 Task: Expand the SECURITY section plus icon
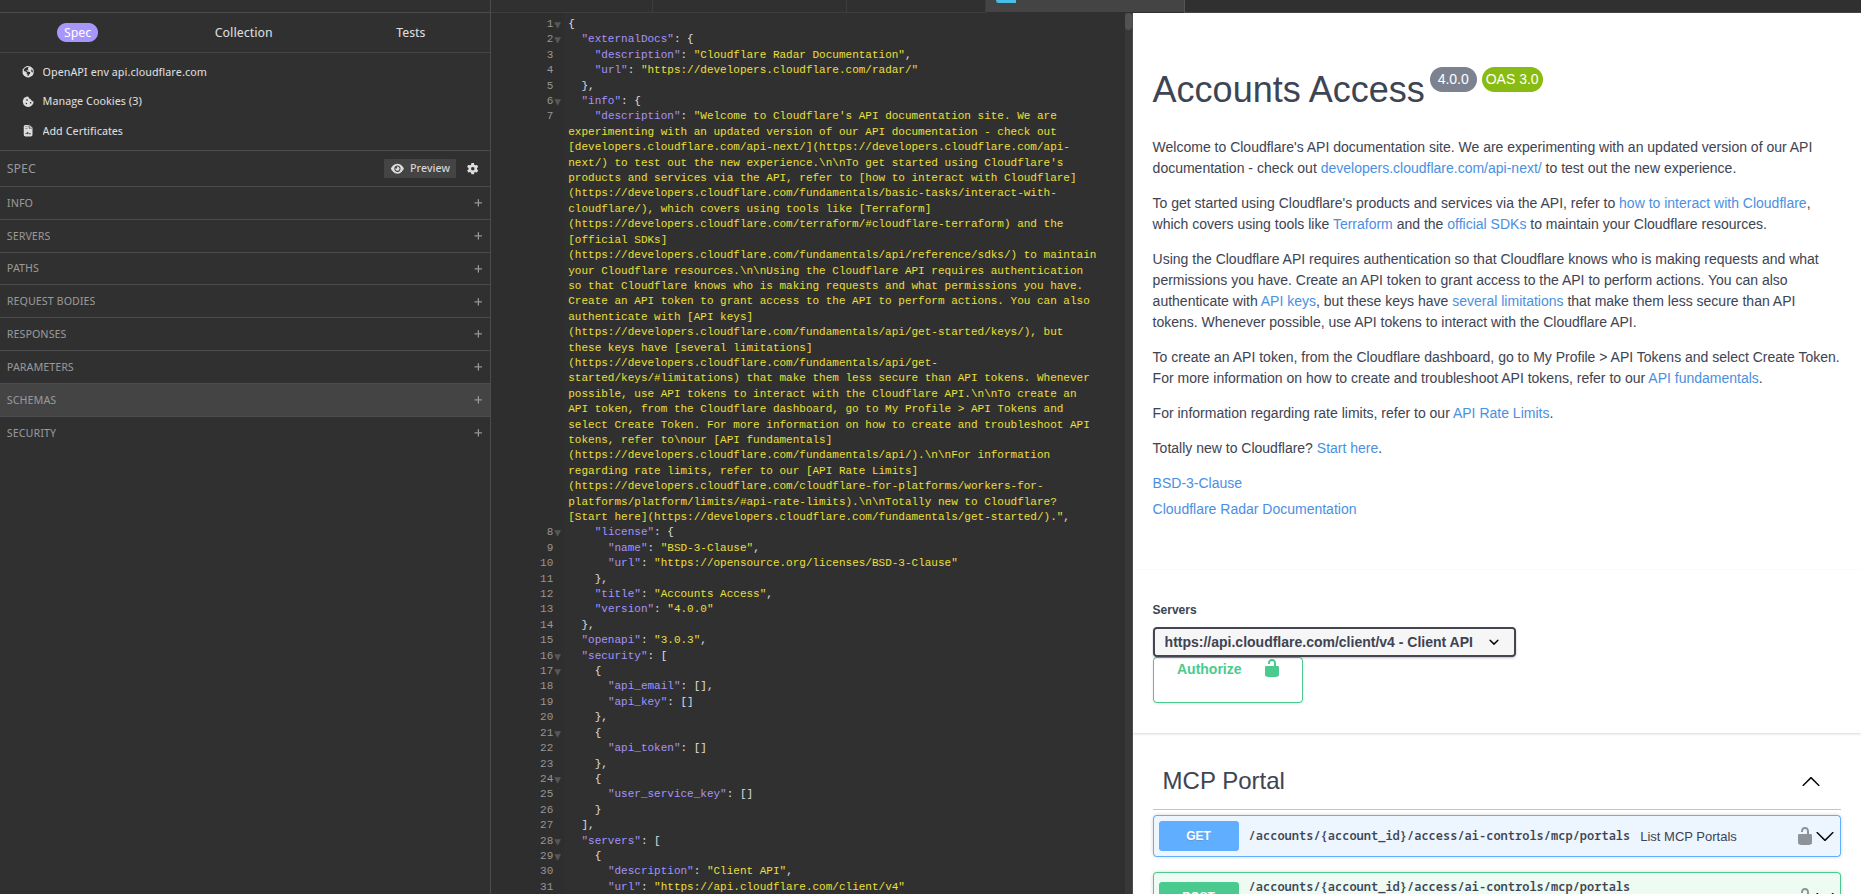point(478,433)
